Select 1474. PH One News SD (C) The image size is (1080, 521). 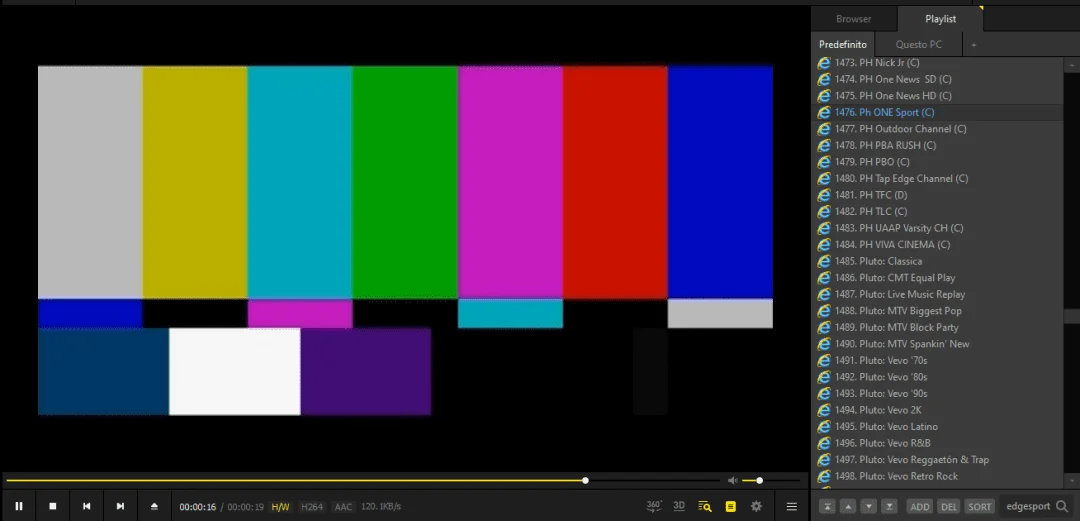pyautogui.click(x=937, y=79)
